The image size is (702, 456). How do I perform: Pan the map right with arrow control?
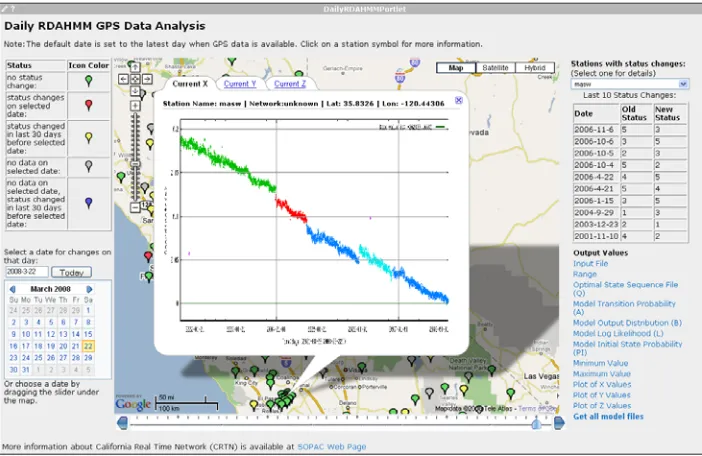[x=147, y=79]
